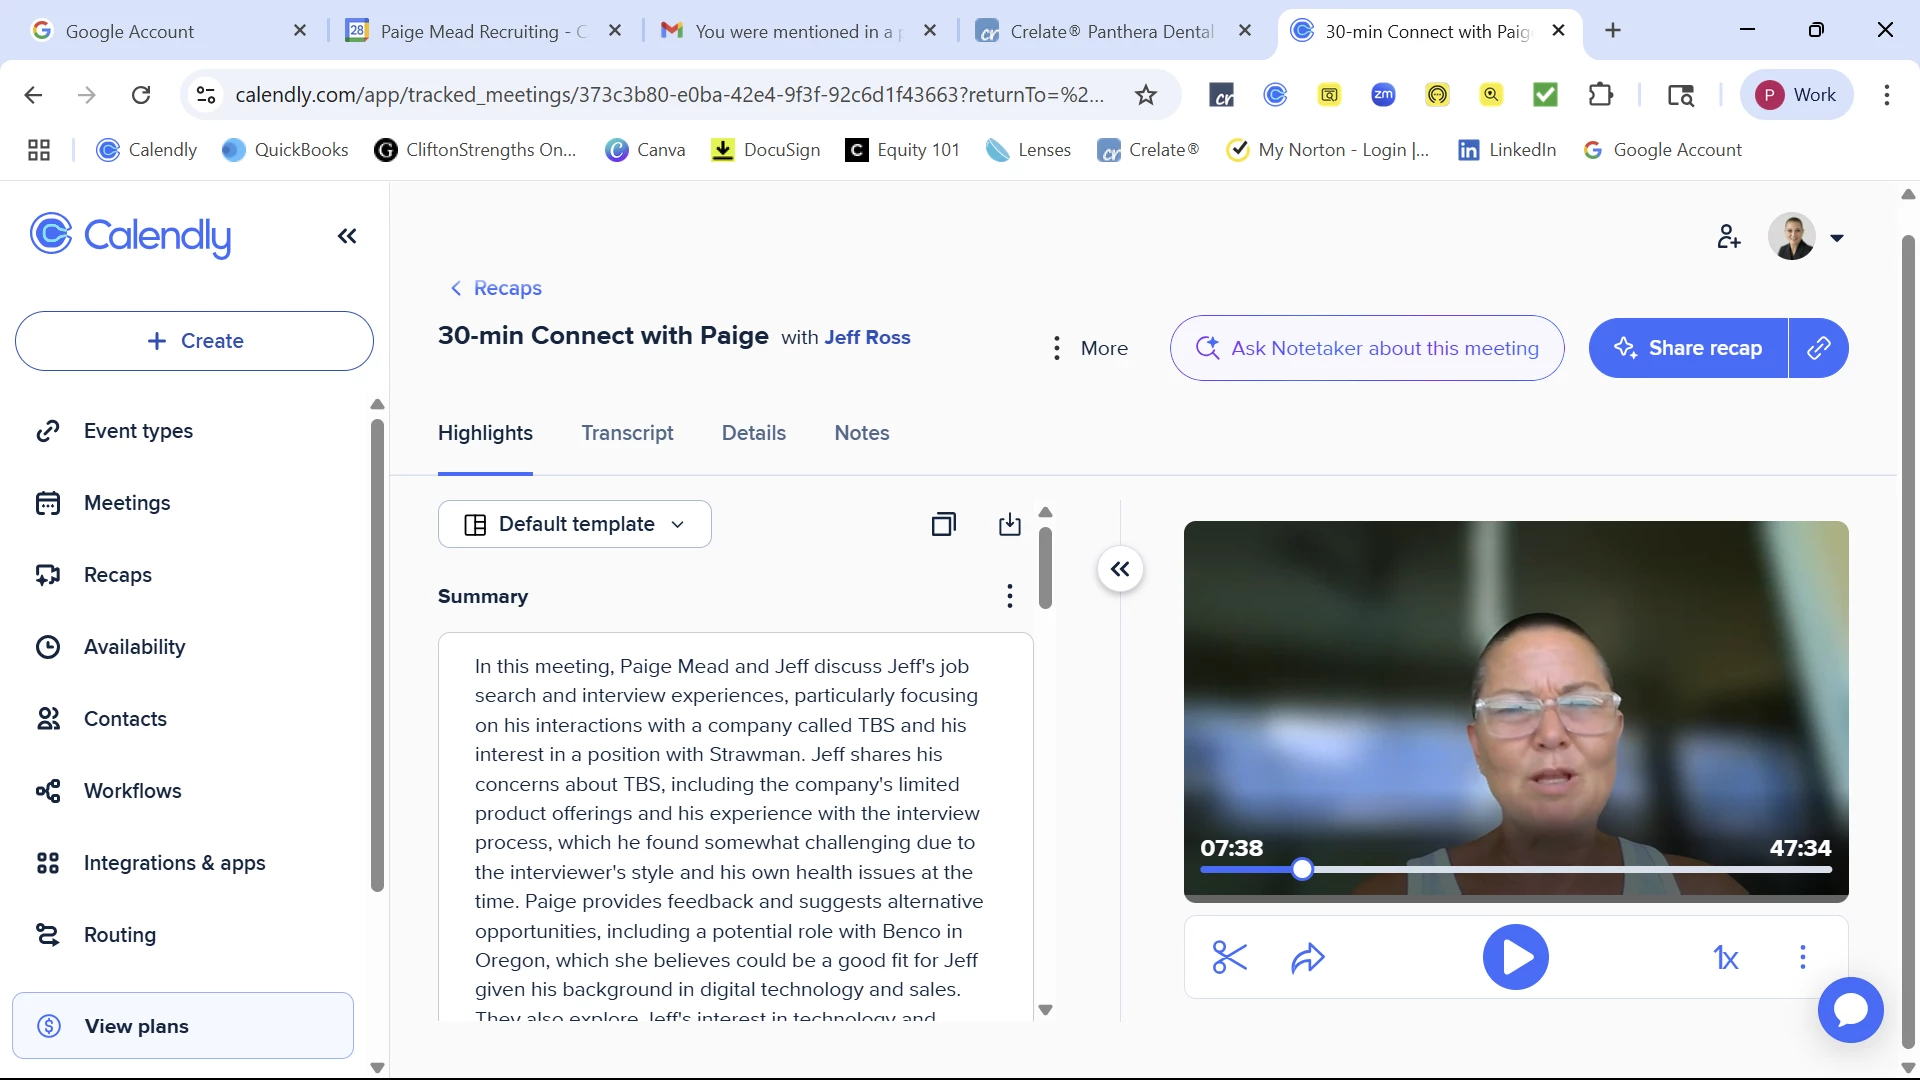
Task: Open Chrome three-dot menu
Action: click(1886, 95)
